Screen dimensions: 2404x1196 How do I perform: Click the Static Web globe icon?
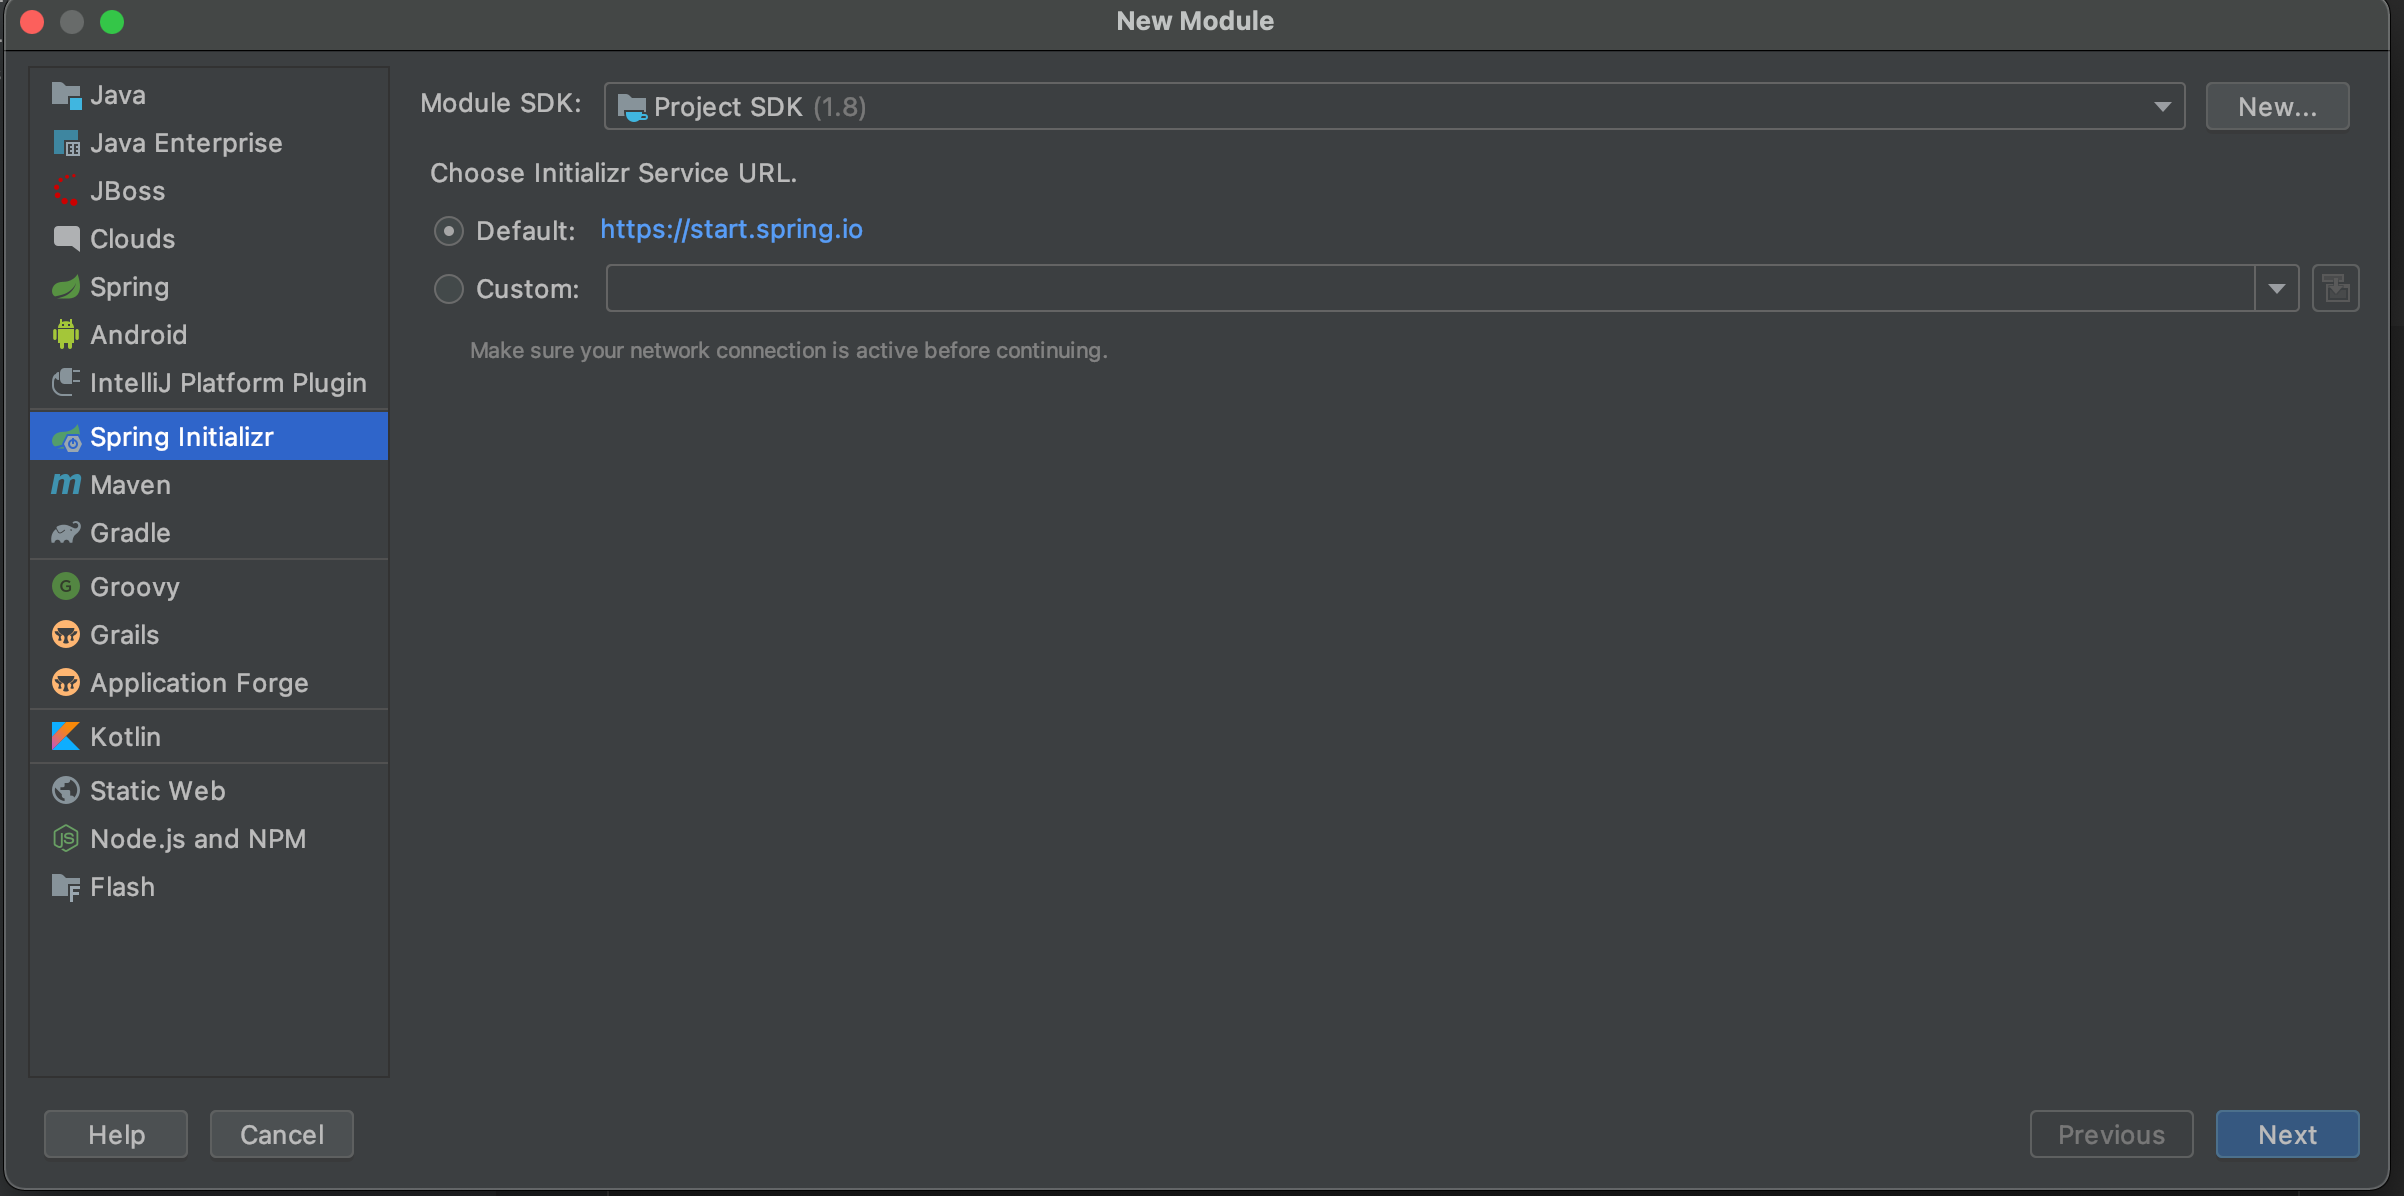66,791
